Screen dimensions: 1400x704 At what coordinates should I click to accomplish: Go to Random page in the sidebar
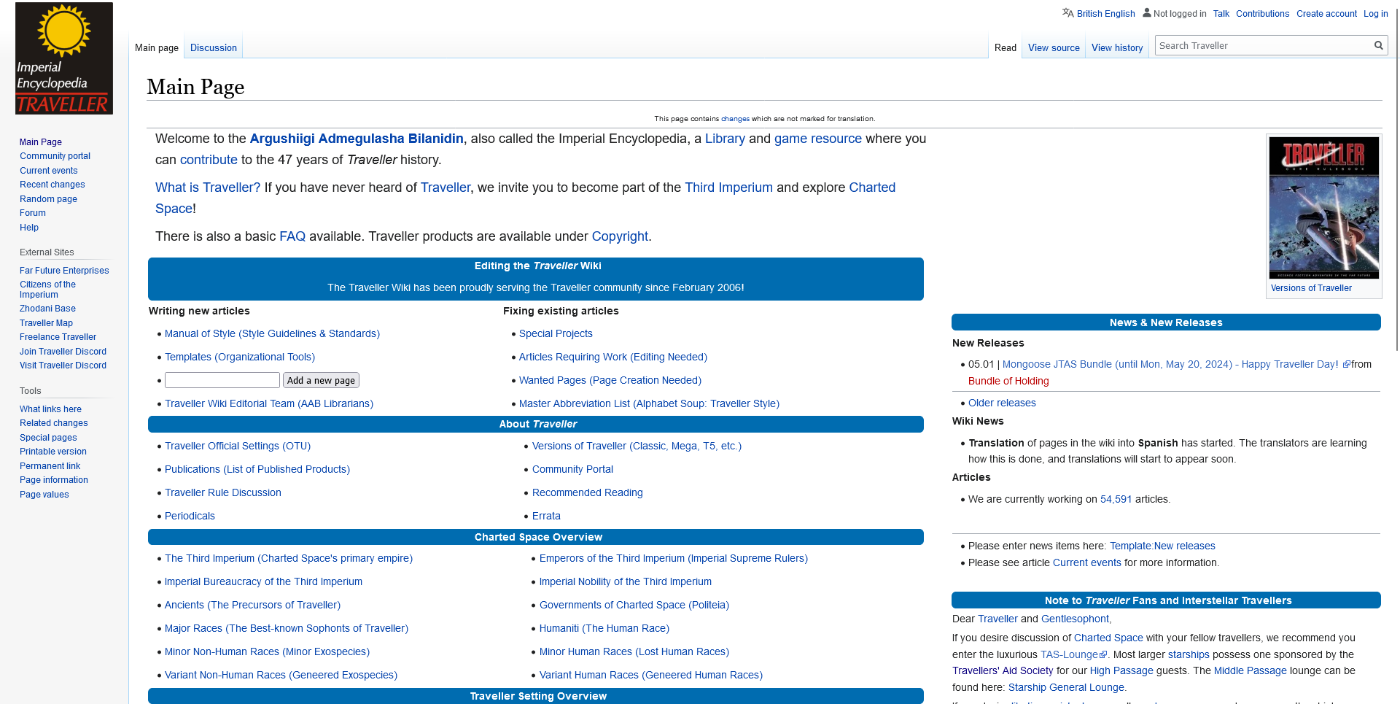[48, 199]
